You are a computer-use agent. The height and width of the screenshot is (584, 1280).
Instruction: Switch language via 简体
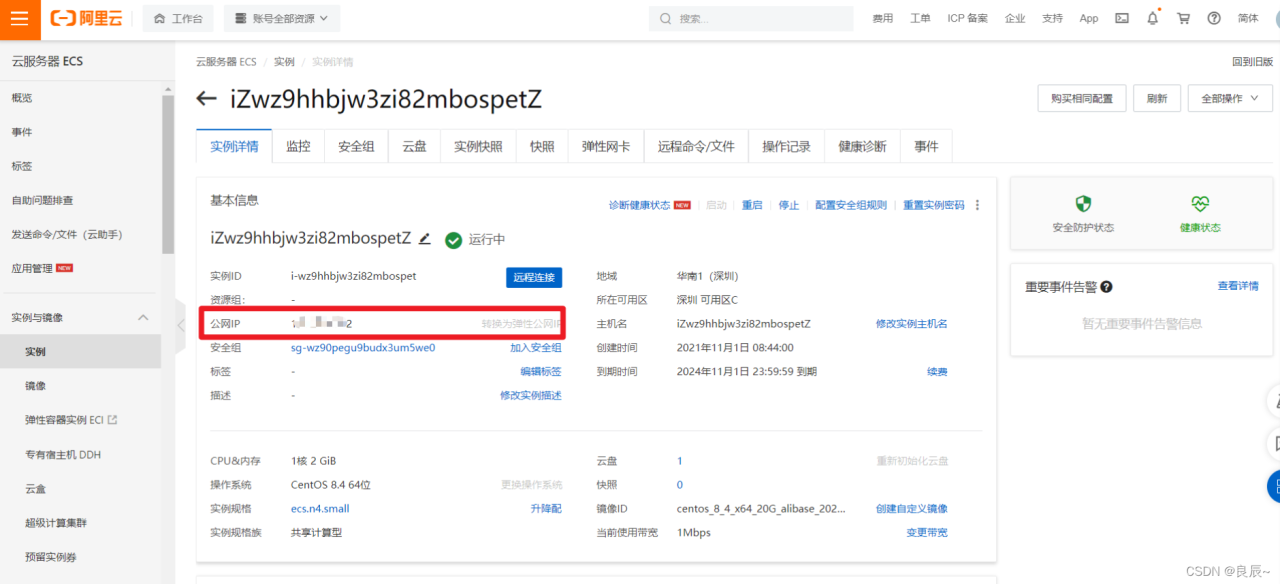(x=1248, y=19)
